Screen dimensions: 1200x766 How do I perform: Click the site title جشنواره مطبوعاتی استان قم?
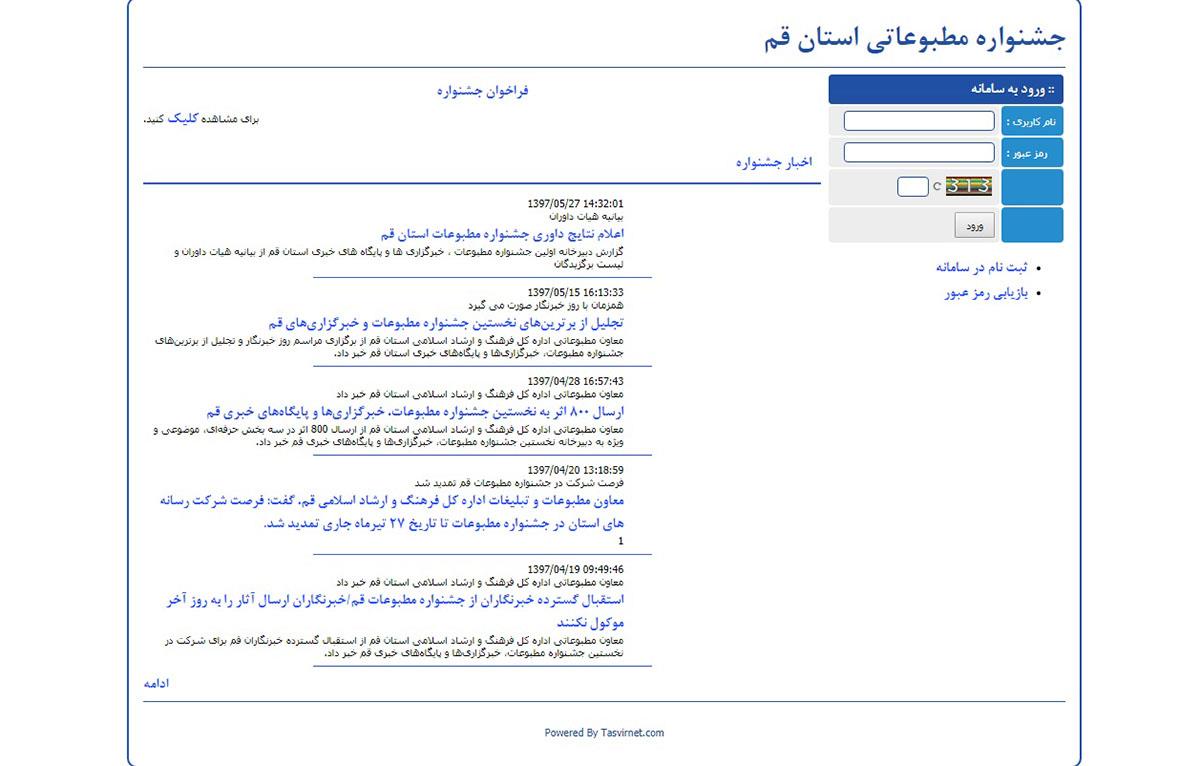[x=915, y=38]
